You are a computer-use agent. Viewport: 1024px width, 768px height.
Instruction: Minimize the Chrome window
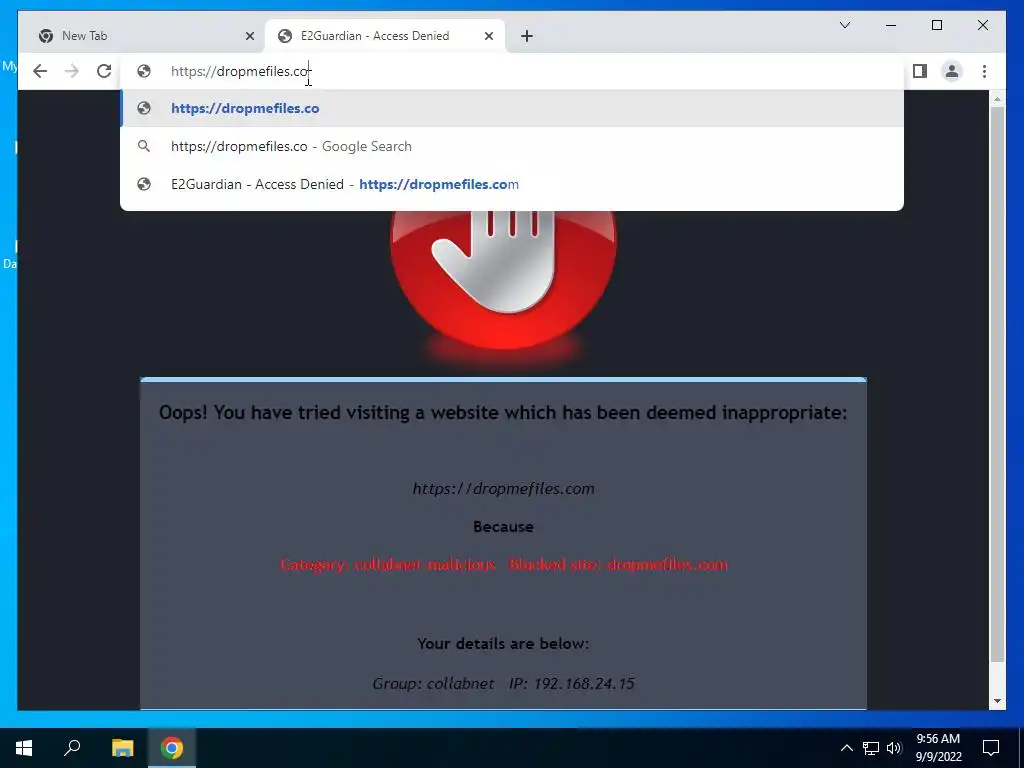coord(891,25)
